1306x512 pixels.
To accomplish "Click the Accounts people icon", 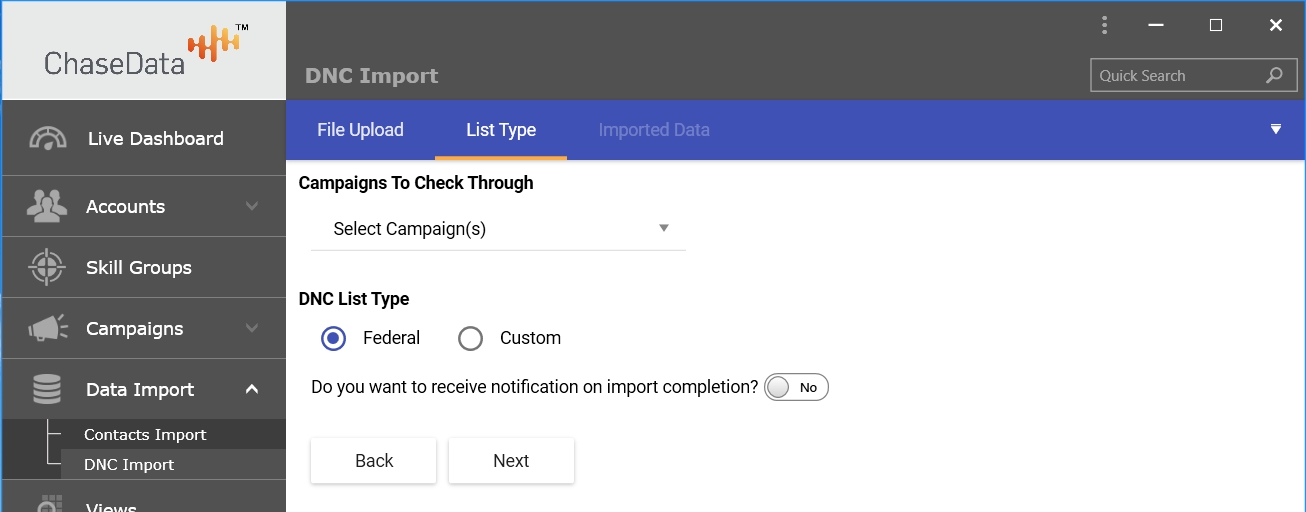I will point(47,207).
